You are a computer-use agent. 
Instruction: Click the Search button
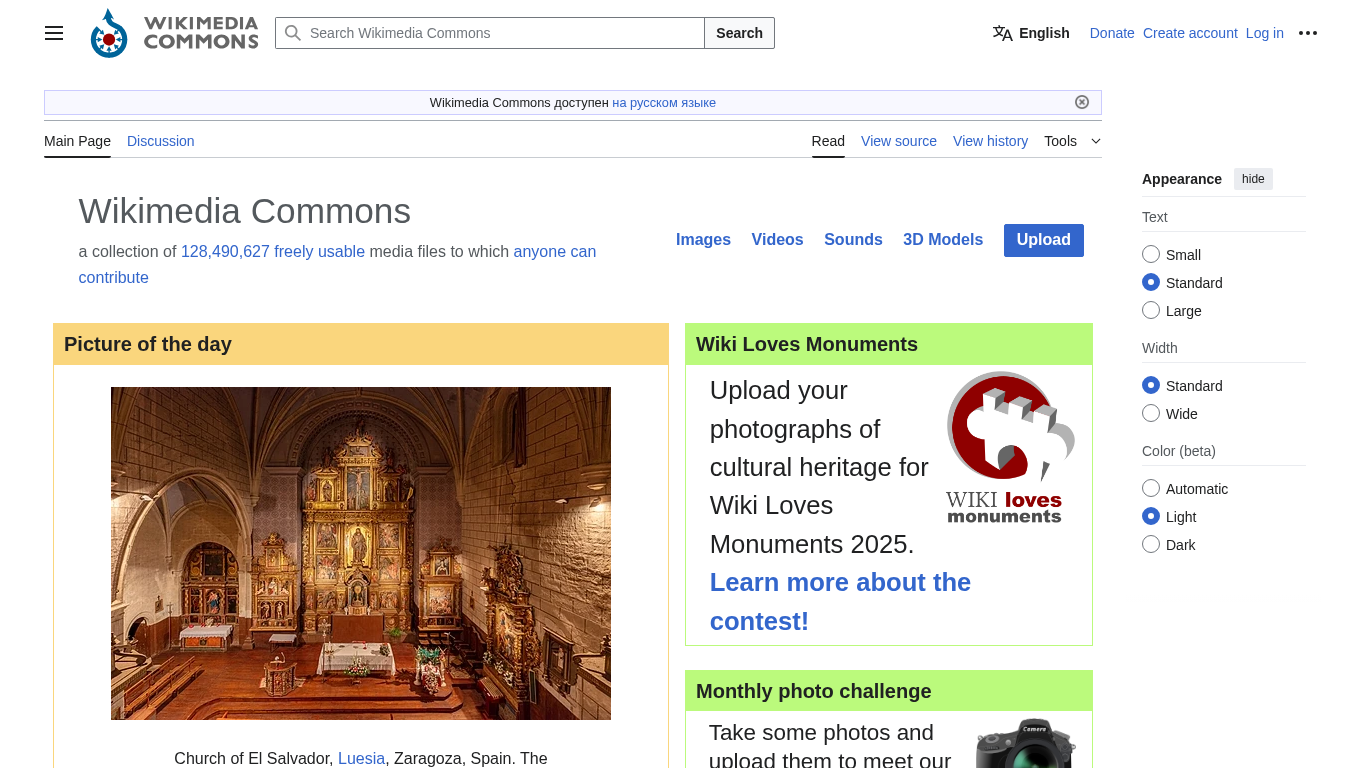coord(739,33)
